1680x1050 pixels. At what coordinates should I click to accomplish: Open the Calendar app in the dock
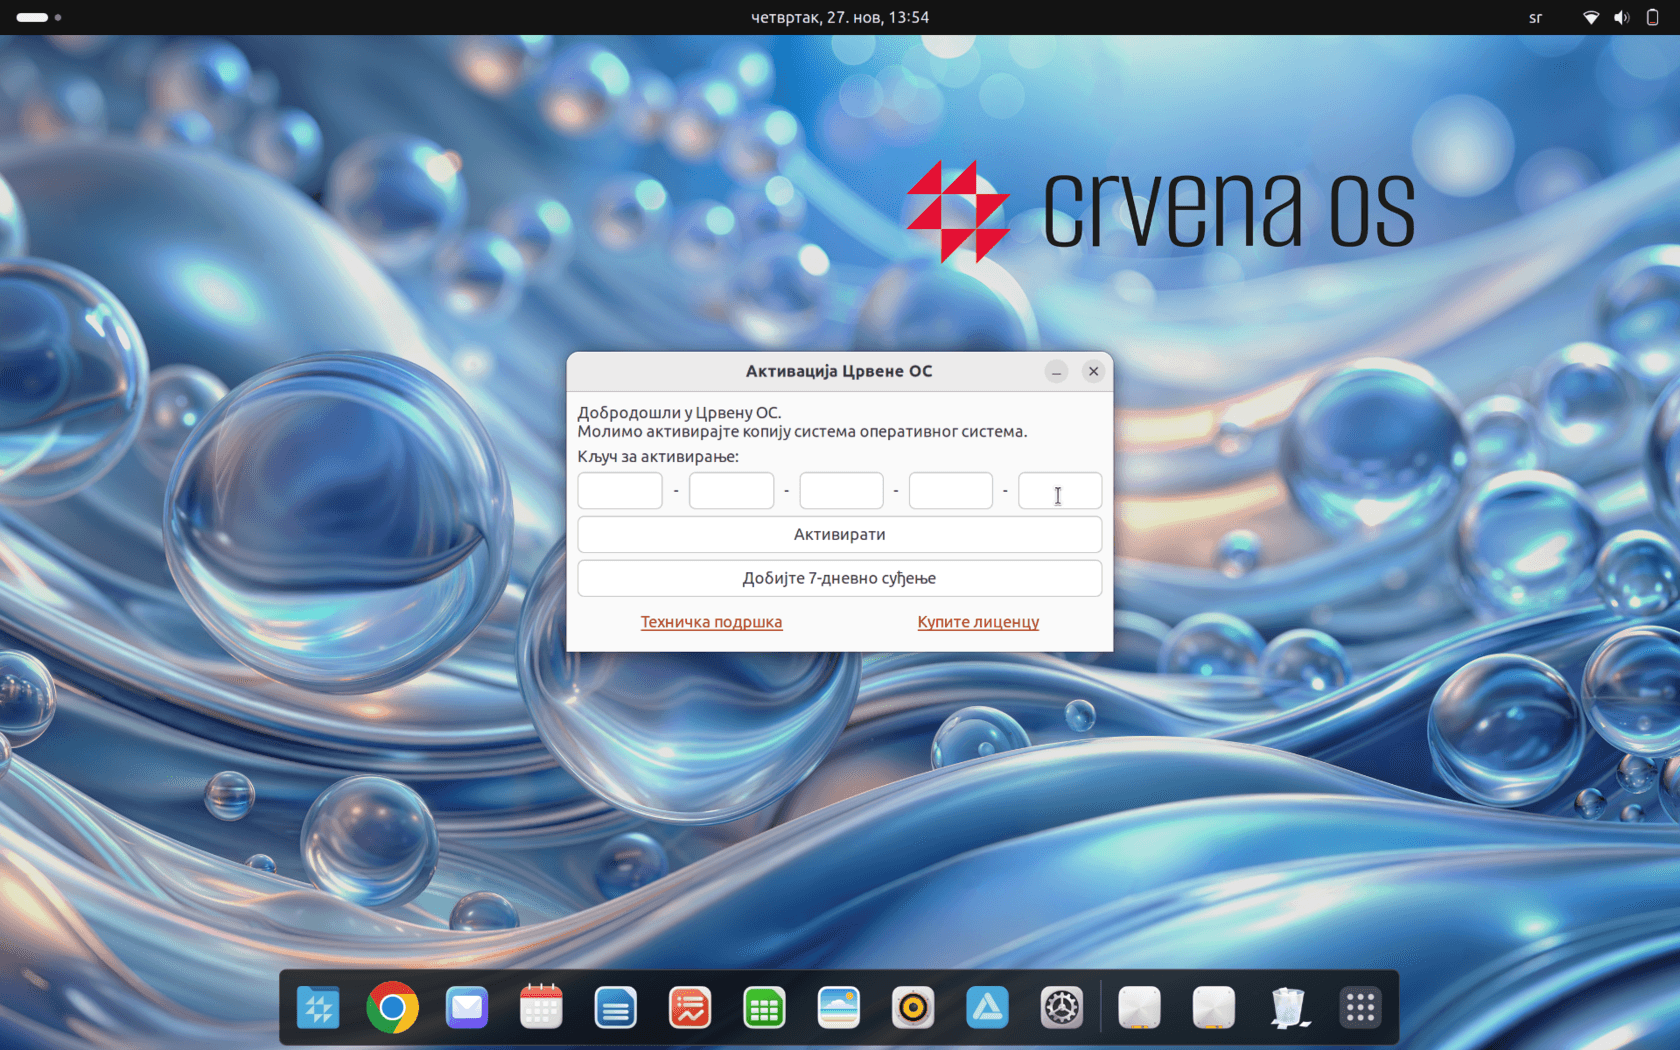point(541,1008)
